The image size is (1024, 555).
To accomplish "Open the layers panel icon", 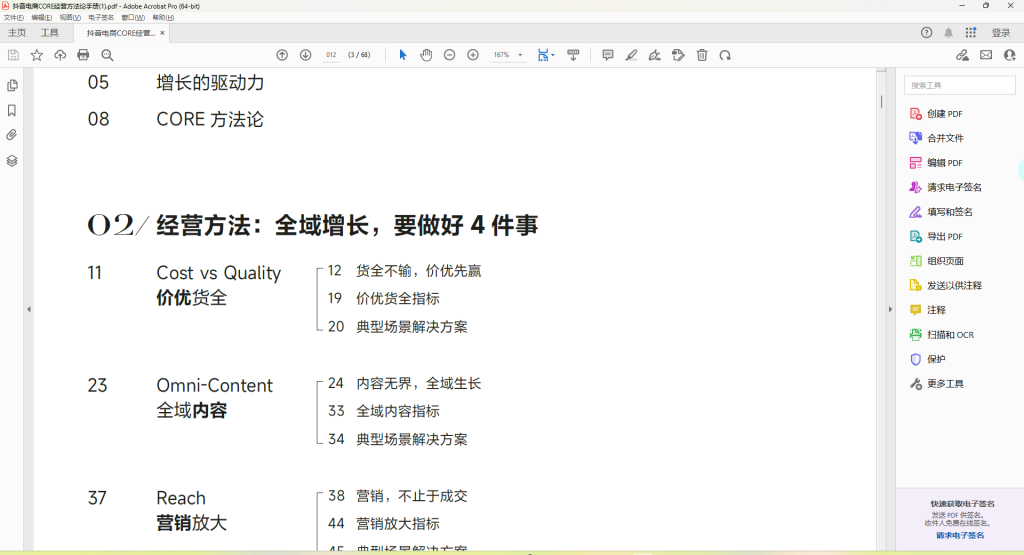I will pos(12,161).
